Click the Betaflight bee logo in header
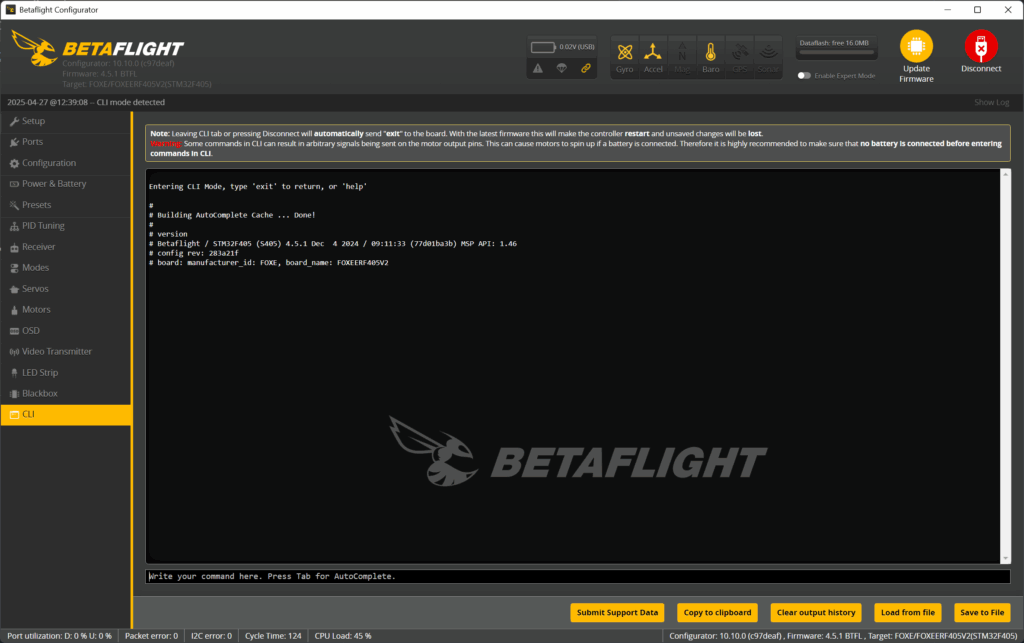The image size is (1024, 643). pos(34,48)
